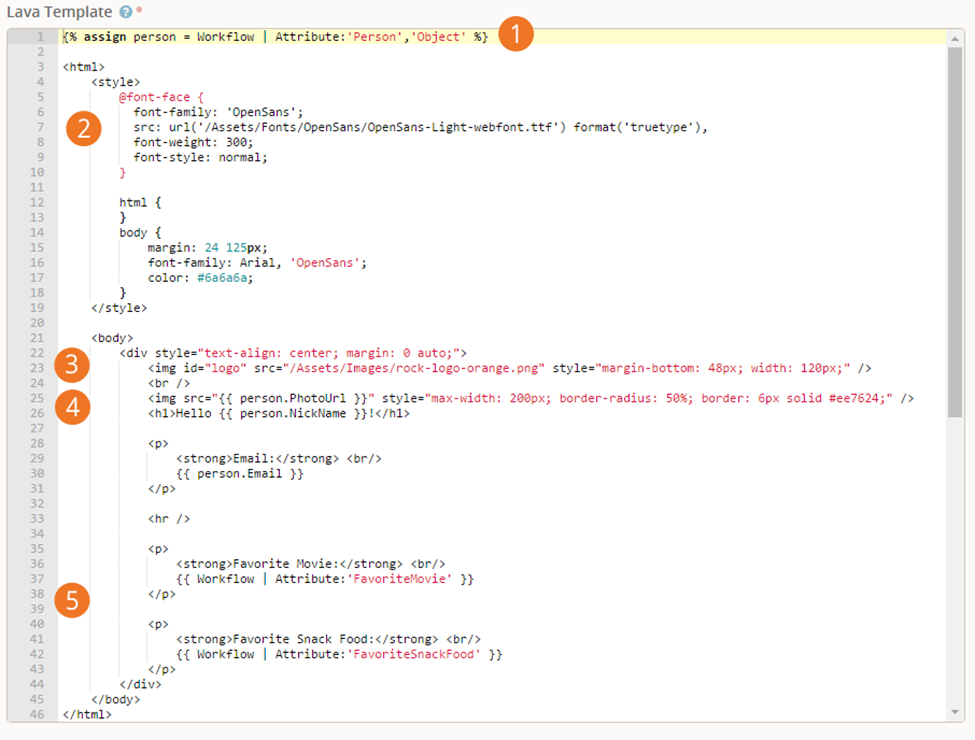The width and height of the screenshot is (975, 740).
Task: Click the 'html {' selector line
Action: (x=140, y=203)
